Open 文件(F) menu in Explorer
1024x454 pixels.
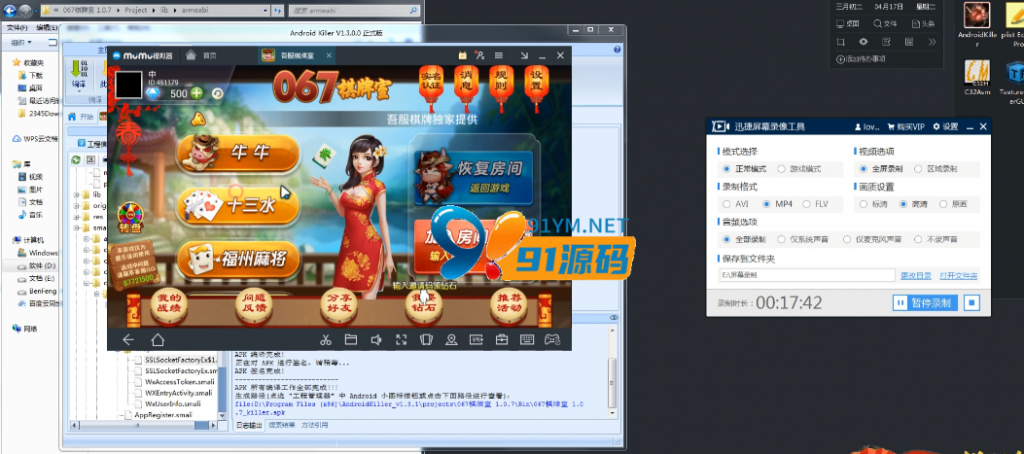[16, 27]
